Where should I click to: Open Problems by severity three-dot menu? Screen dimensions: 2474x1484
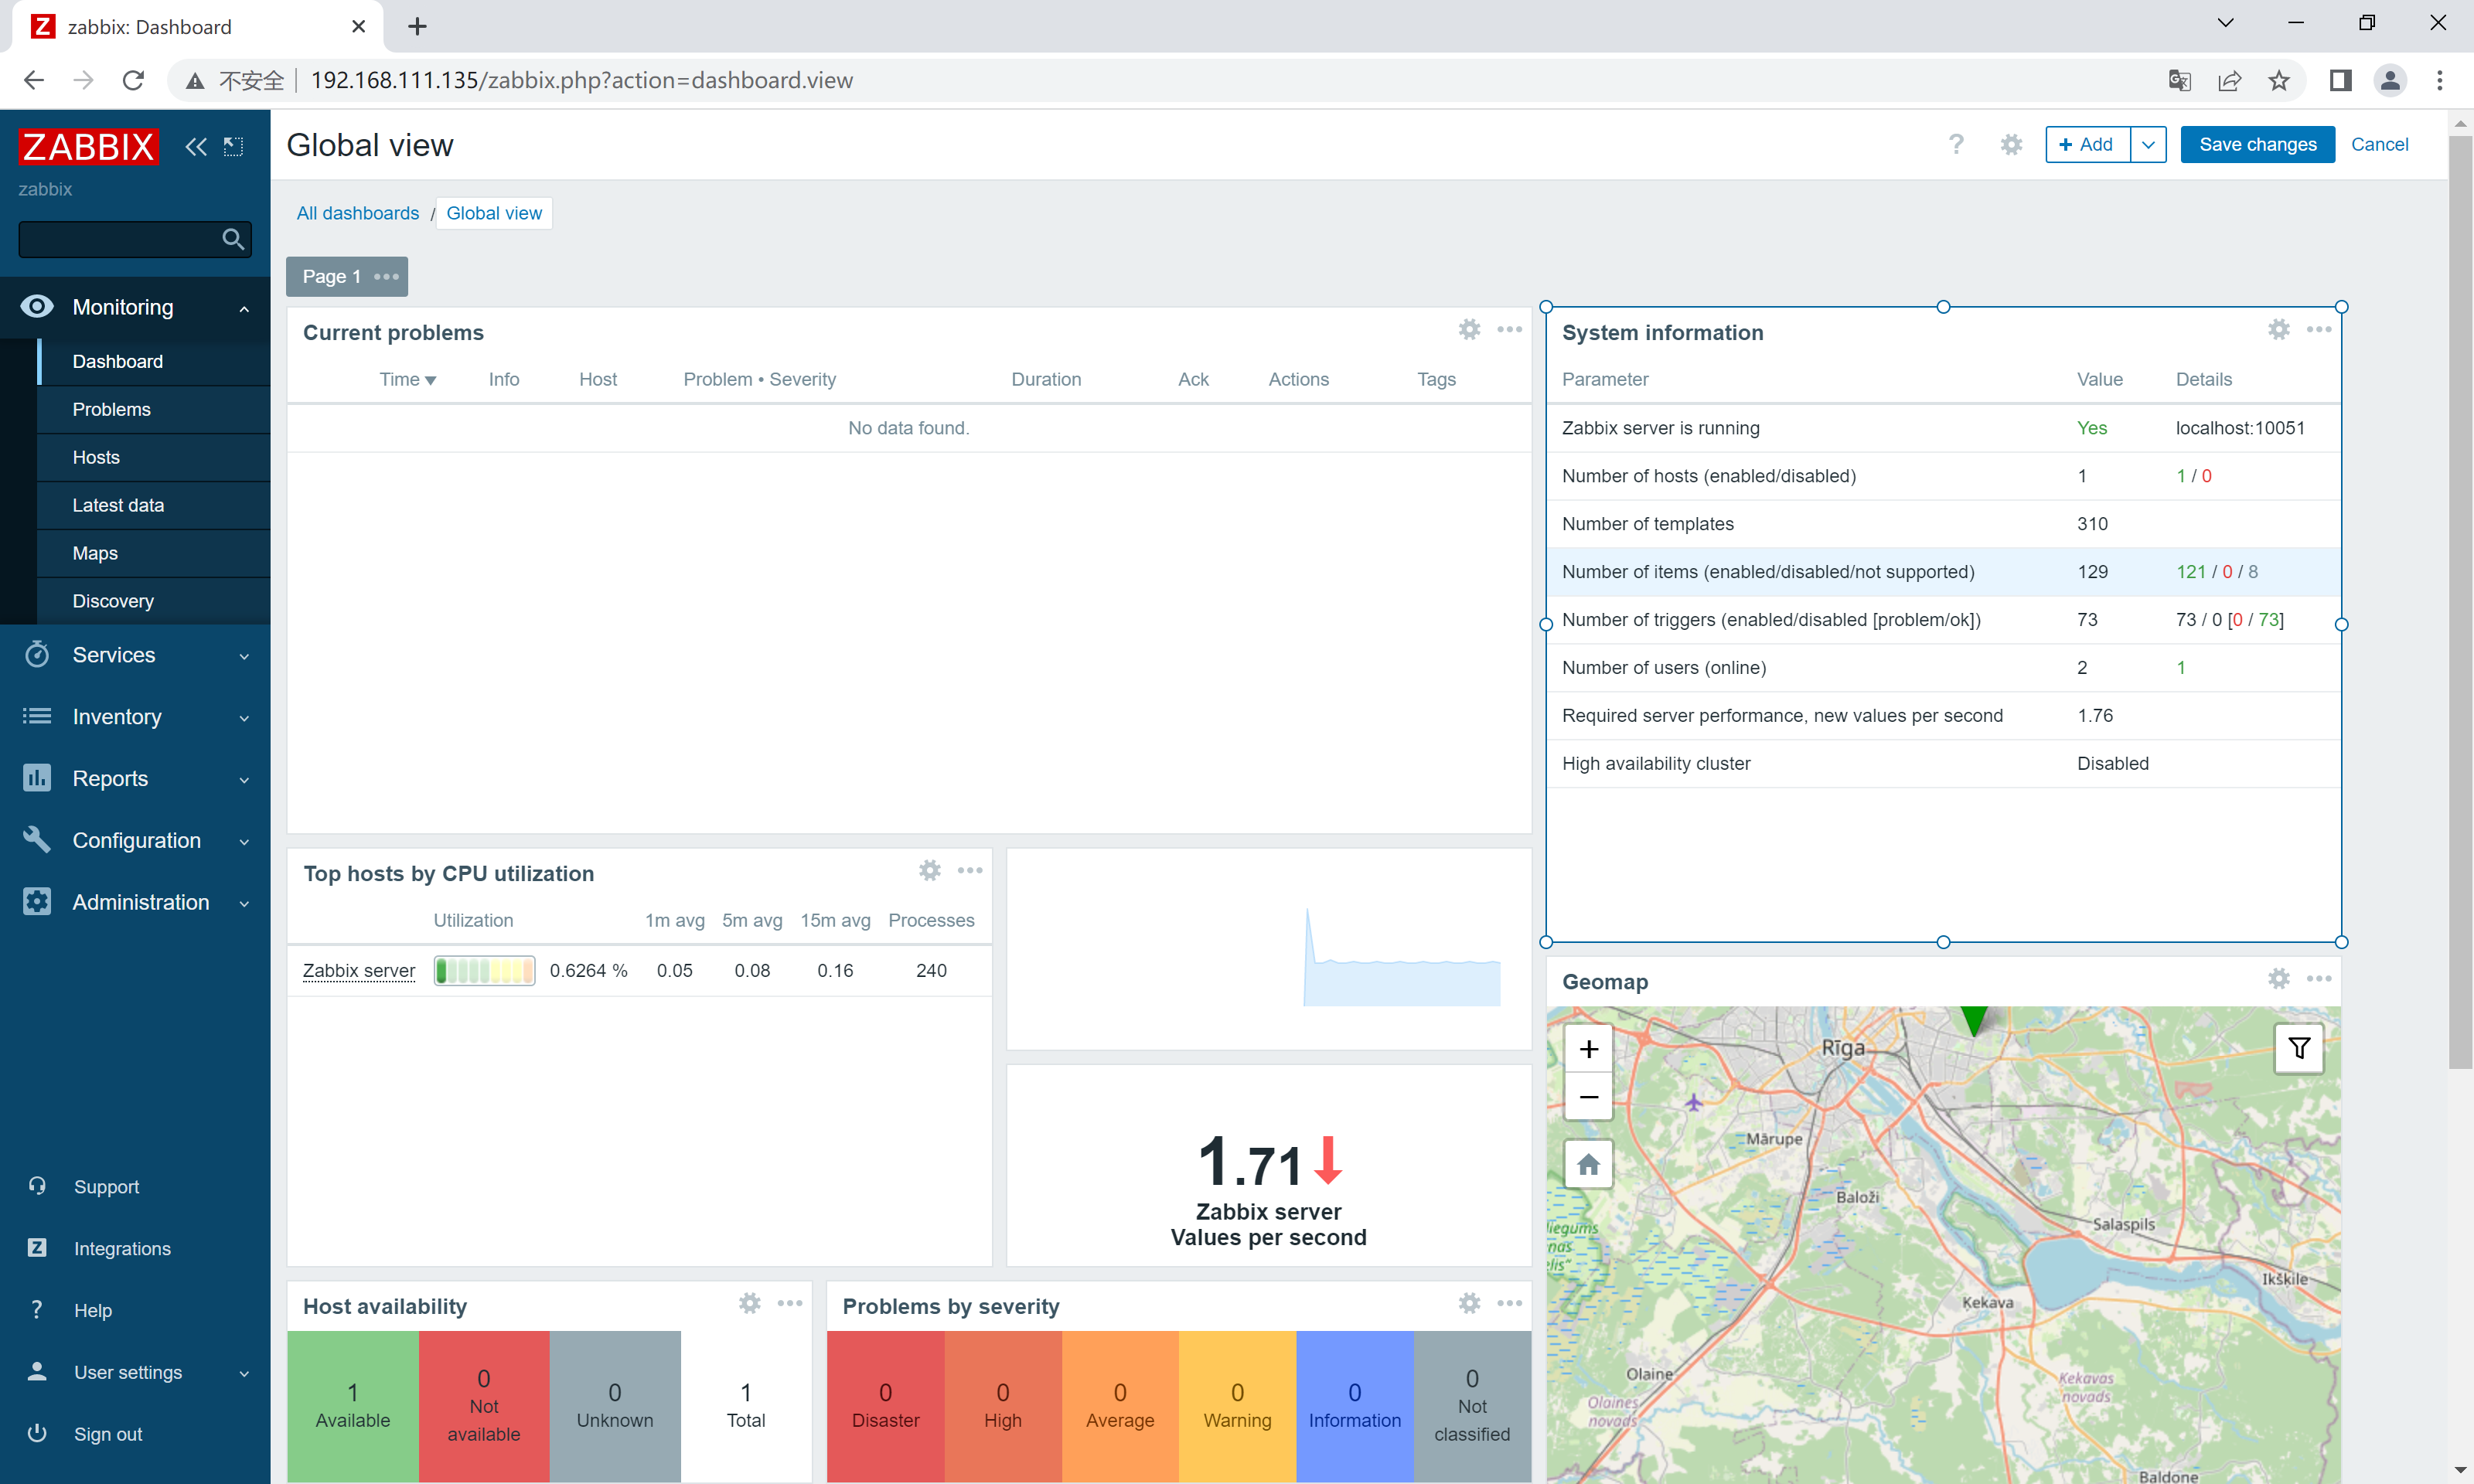(x=1509, y=1303)
